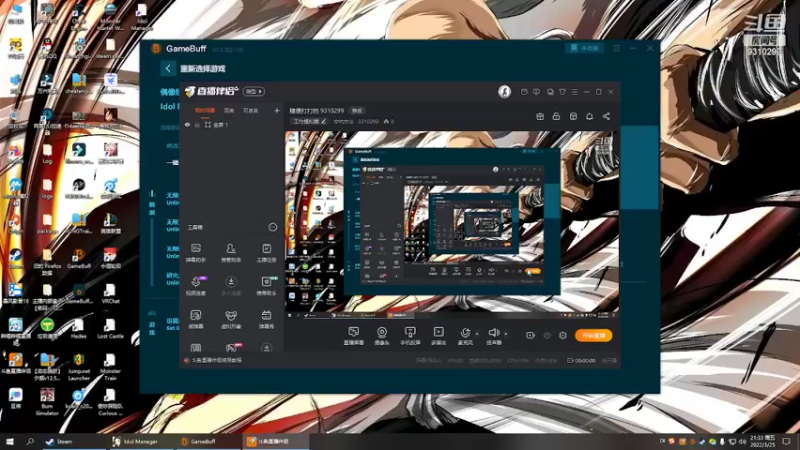800x450 pixels.
Task: Click the record video icon near start button
Action: [530, 336]
